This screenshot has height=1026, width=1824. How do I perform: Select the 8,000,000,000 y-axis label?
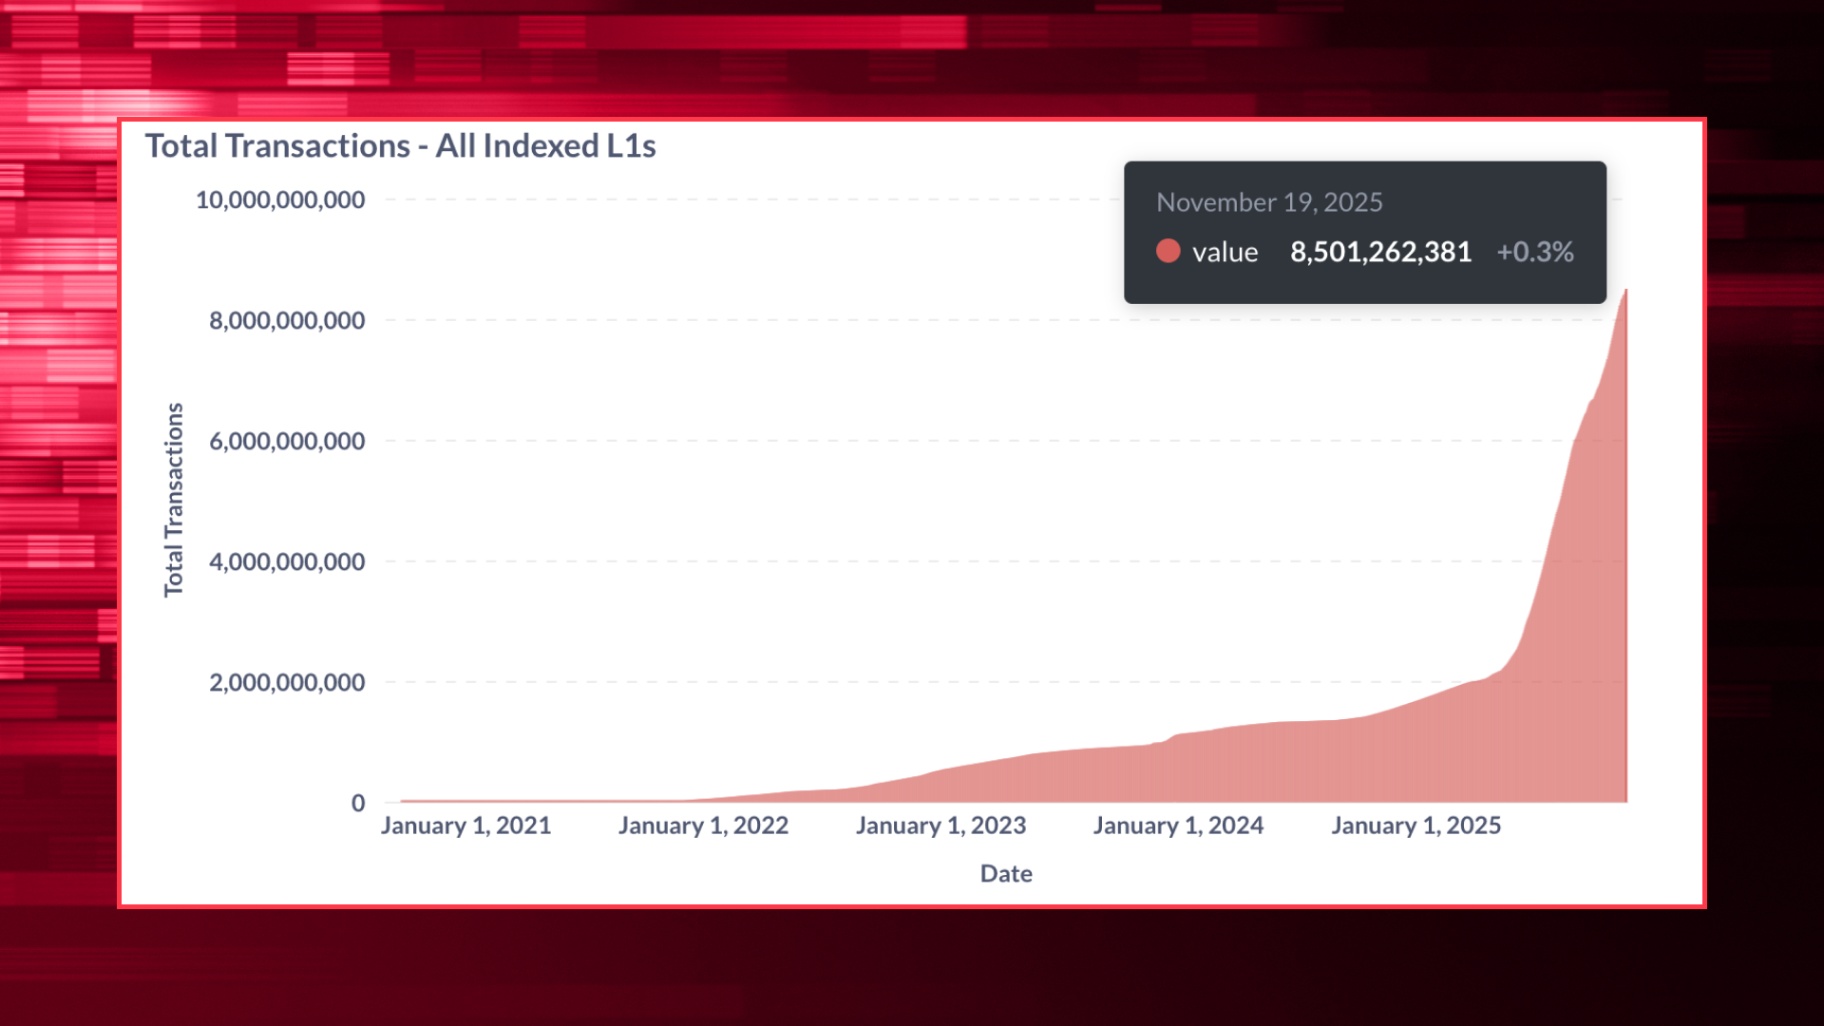pos(287,321)
